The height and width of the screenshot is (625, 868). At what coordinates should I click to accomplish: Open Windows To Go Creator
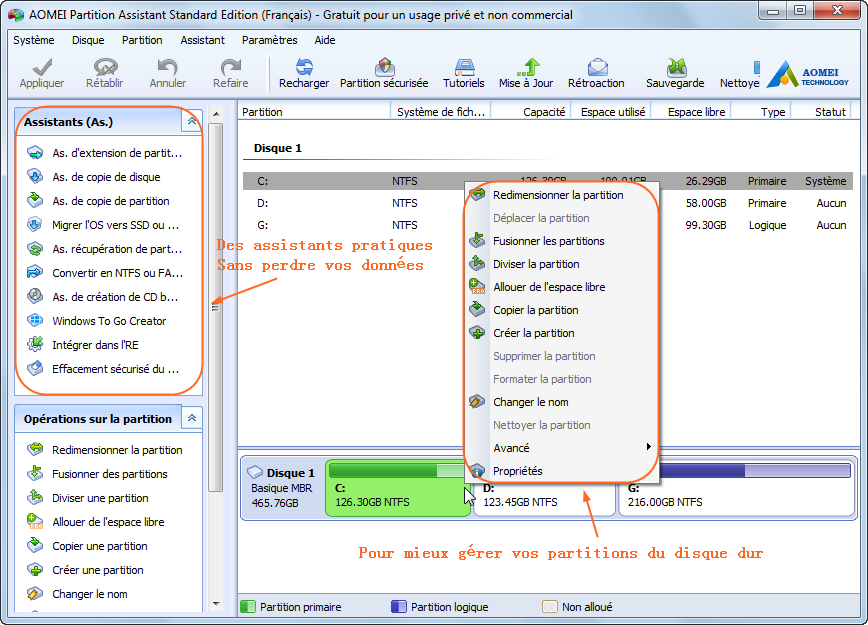point(96,321)
